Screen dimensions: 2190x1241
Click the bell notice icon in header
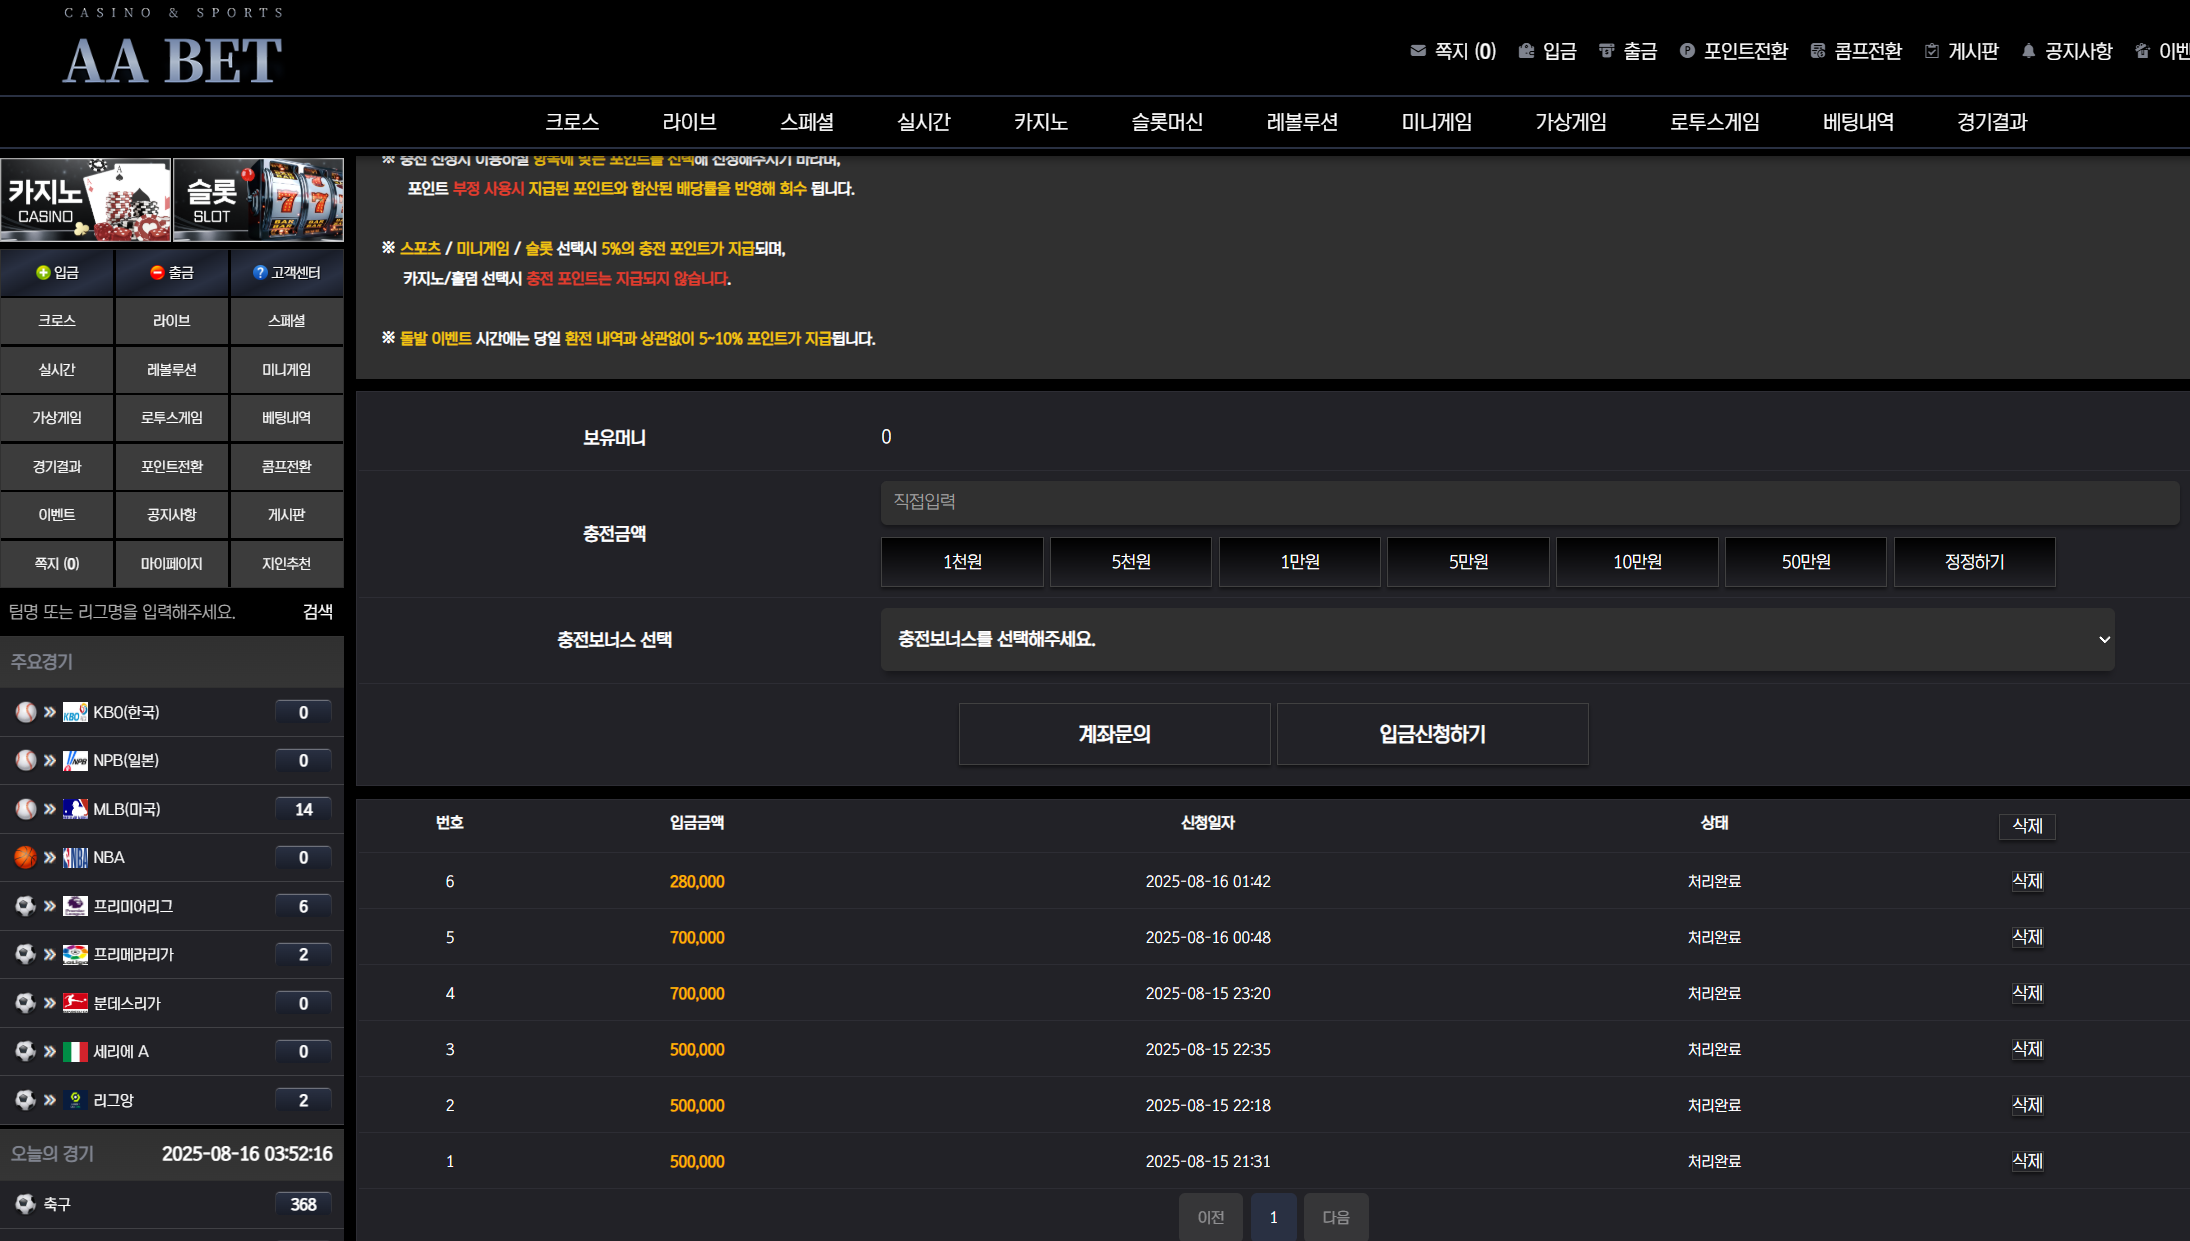click(x=2028, y=51)
